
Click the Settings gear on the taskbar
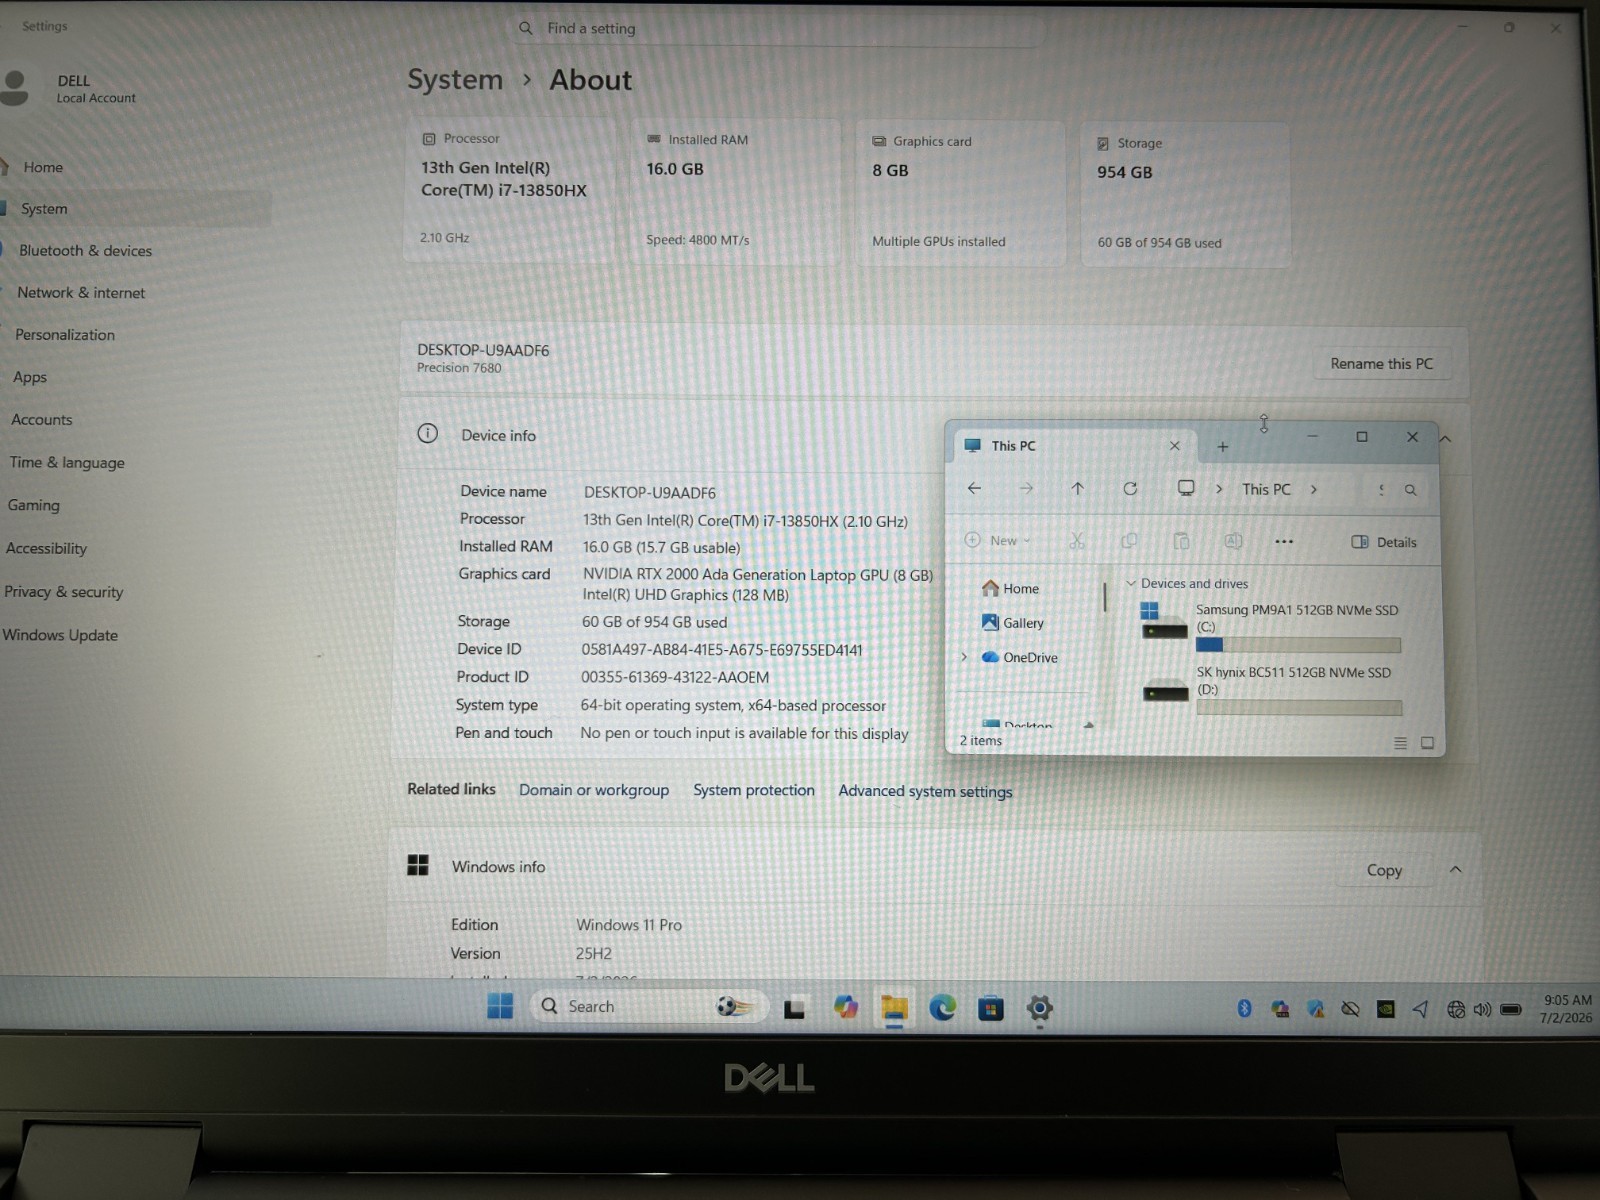(1040, 1008)
